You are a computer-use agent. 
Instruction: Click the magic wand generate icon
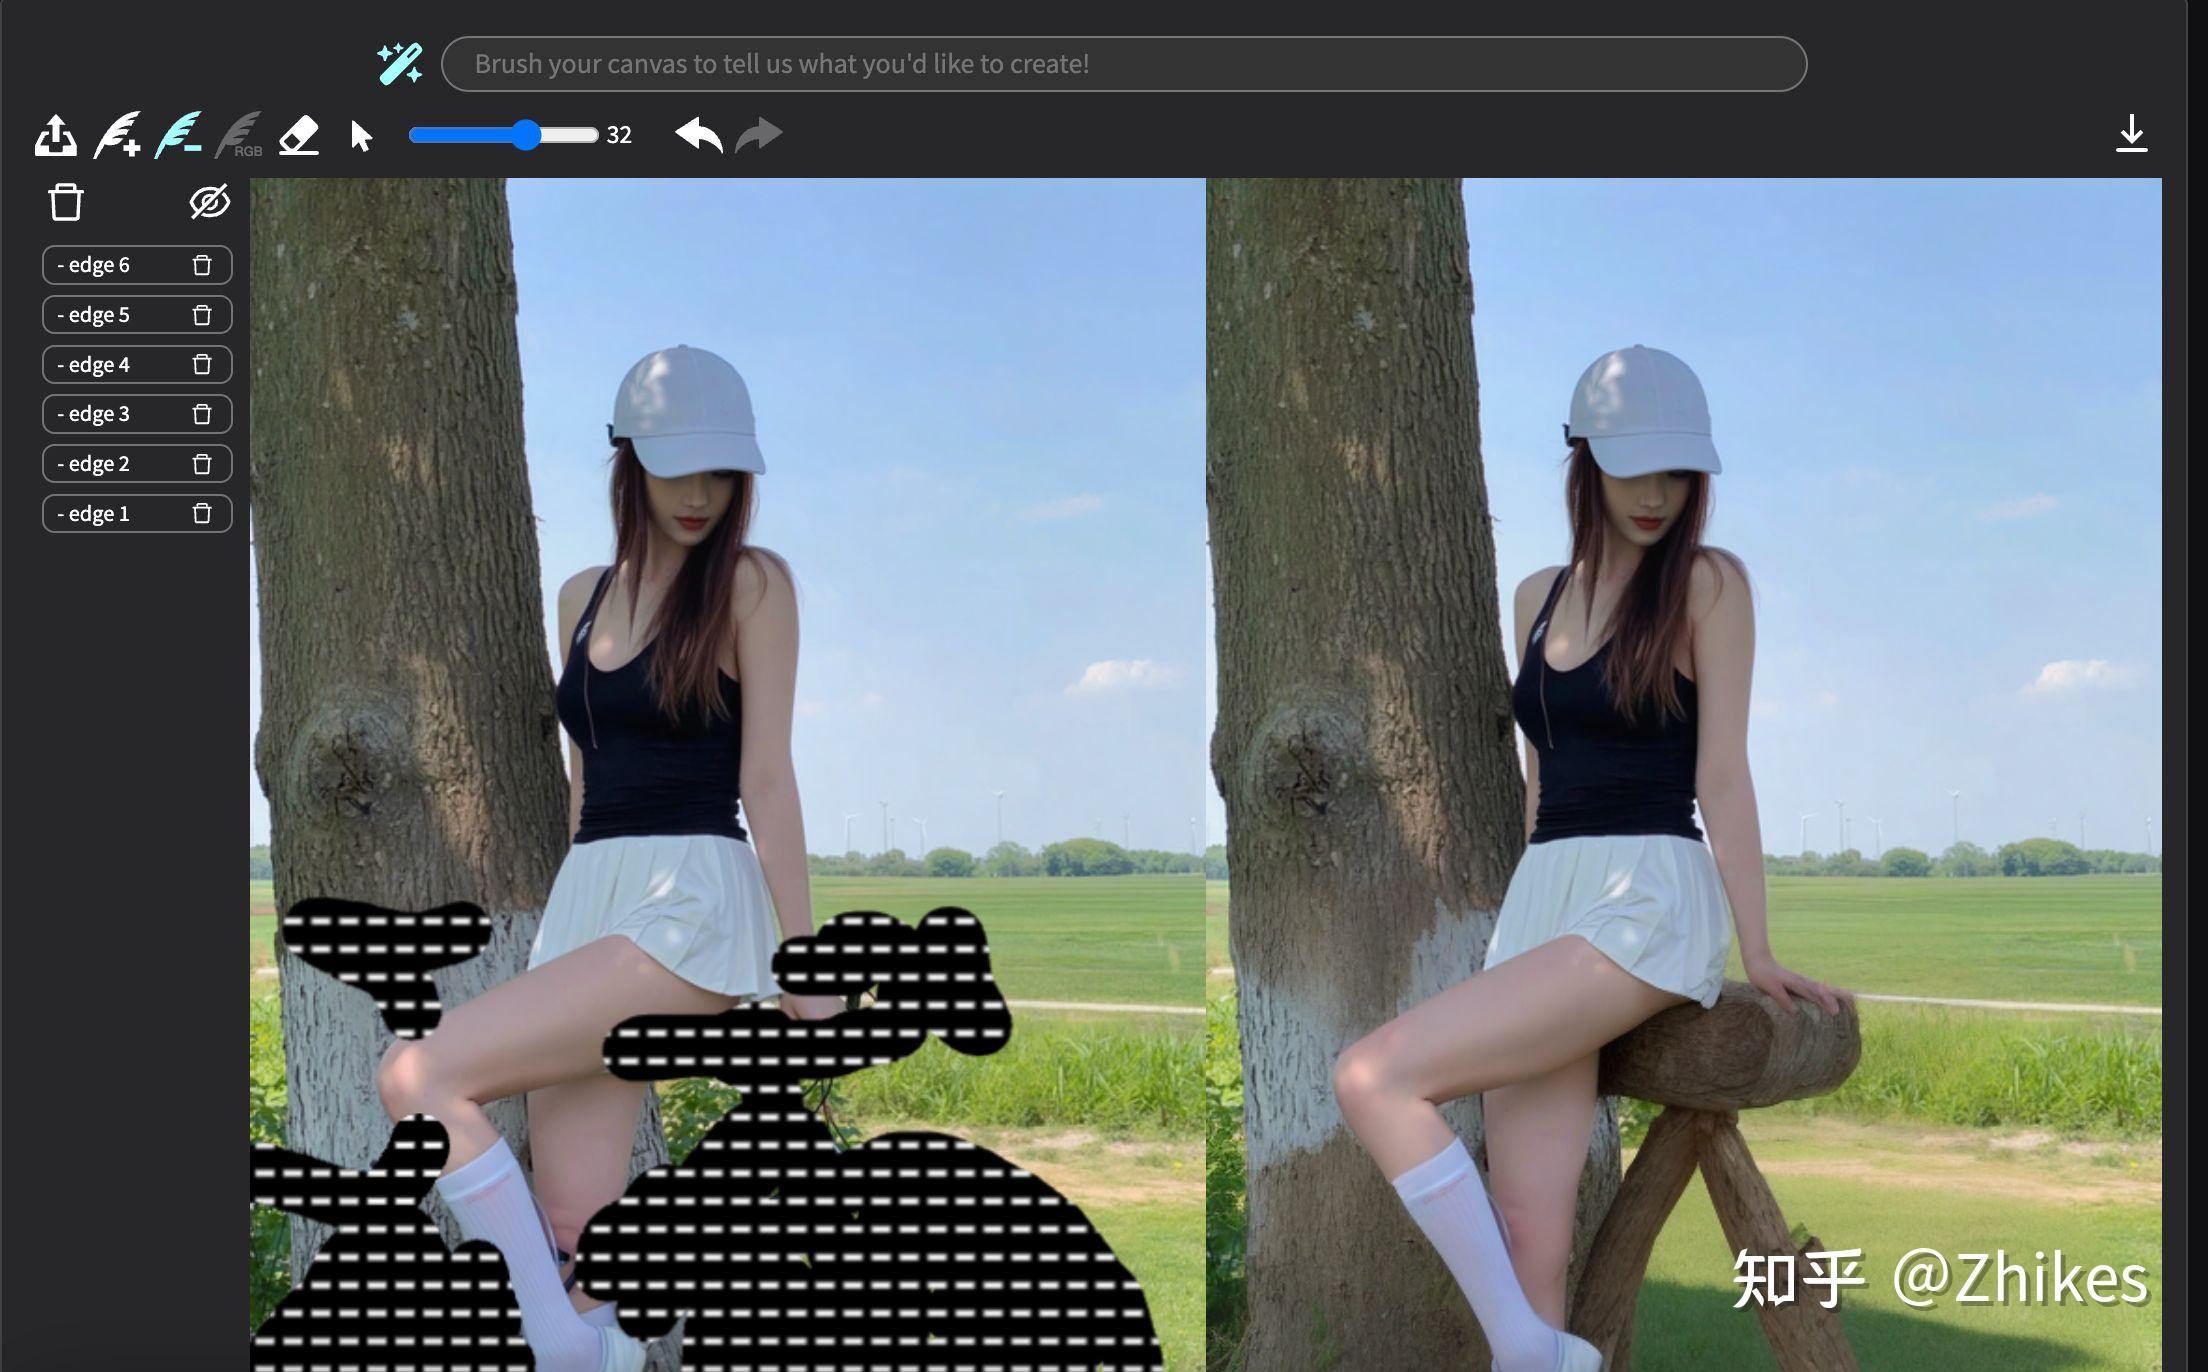(x=400, y=64)
